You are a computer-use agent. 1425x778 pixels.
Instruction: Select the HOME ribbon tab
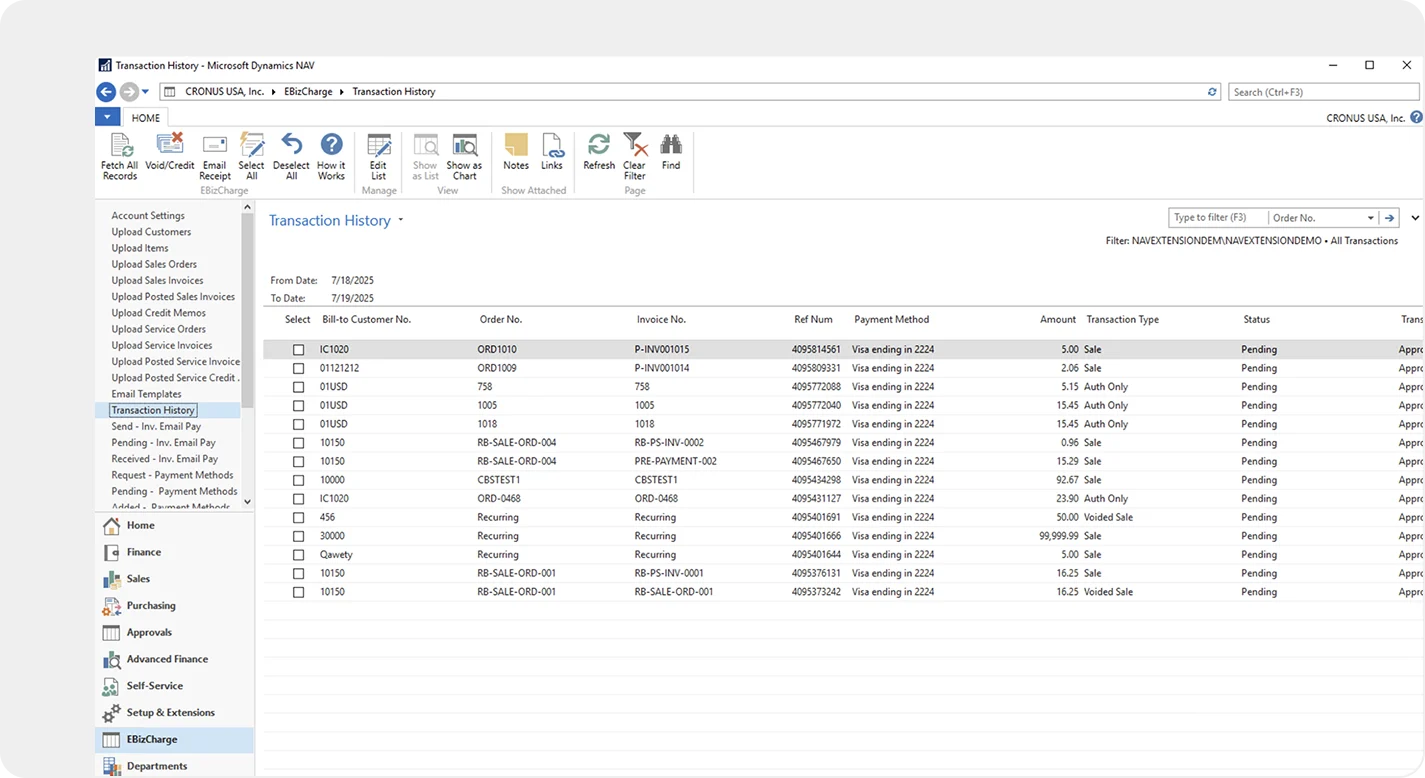(146, 117)
